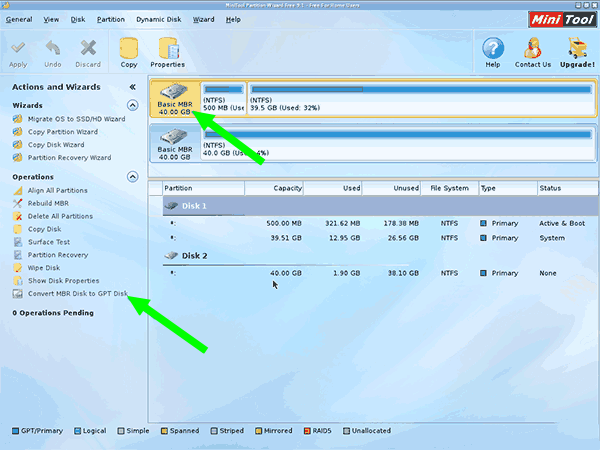Click the Rebuild MBR icon
This screenshot has width=600, height=450.
[18, 204]
